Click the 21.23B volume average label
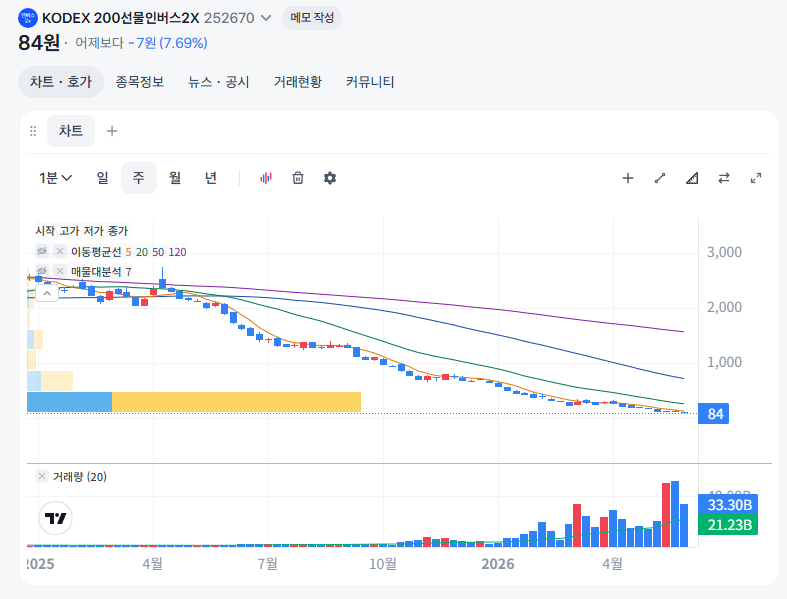The height and width of the screenshot is (599, 787). point(728,525)
